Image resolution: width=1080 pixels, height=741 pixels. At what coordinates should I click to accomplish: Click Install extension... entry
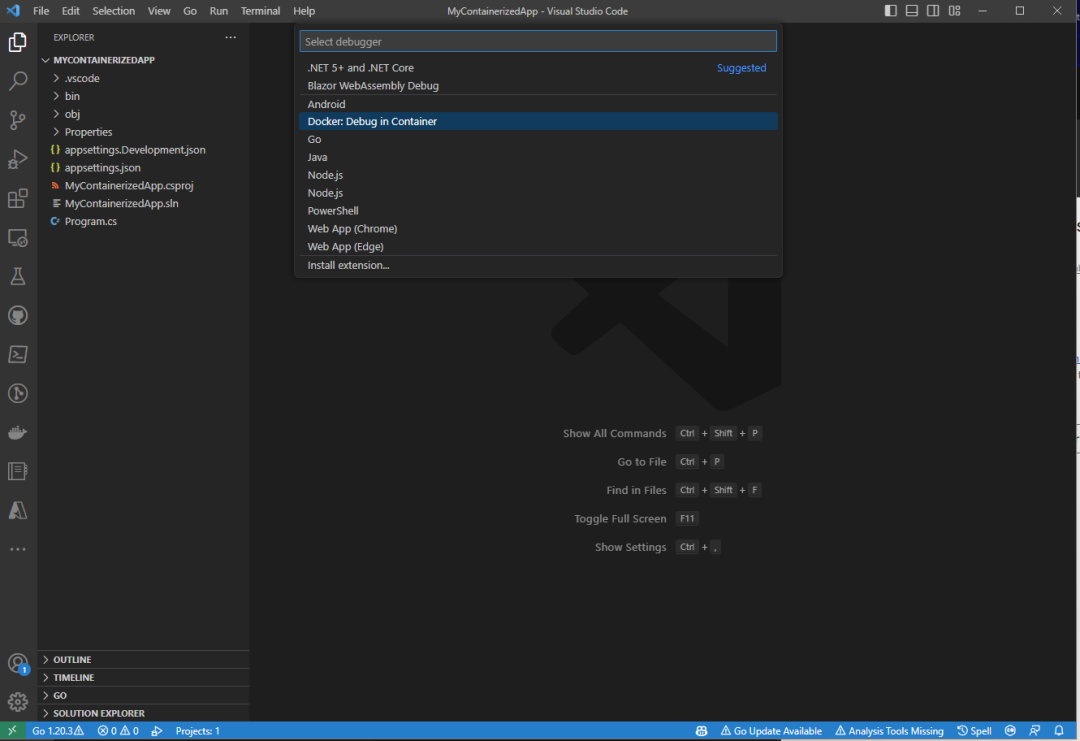coord(538,265)
